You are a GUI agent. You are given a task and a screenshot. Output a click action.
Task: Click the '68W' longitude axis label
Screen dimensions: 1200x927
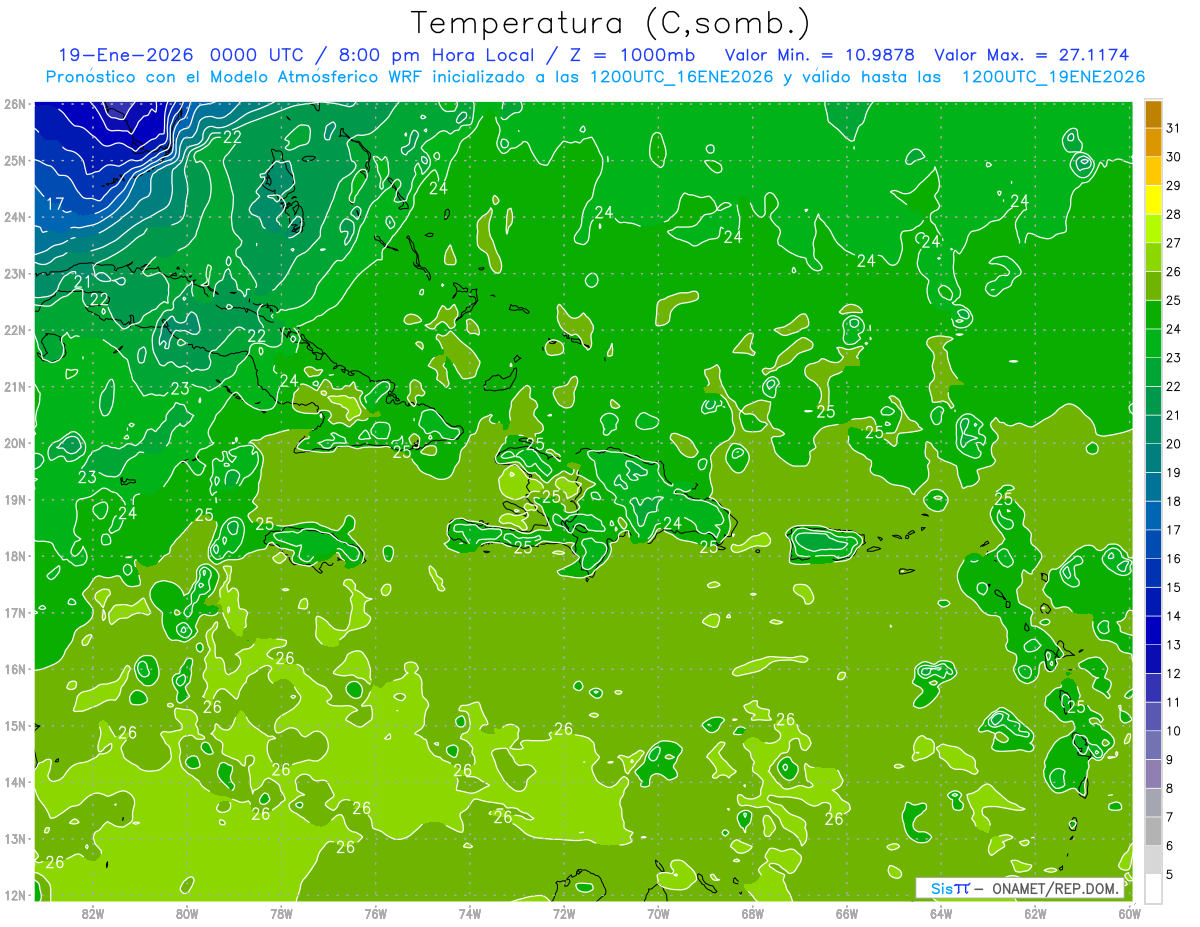click(x=752, y=913)
